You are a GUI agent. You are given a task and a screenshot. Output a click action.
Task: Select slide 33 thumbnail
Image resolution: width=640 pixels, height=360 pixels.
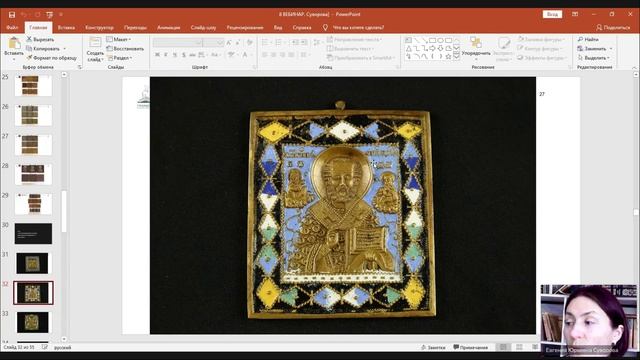pos(33,322)
